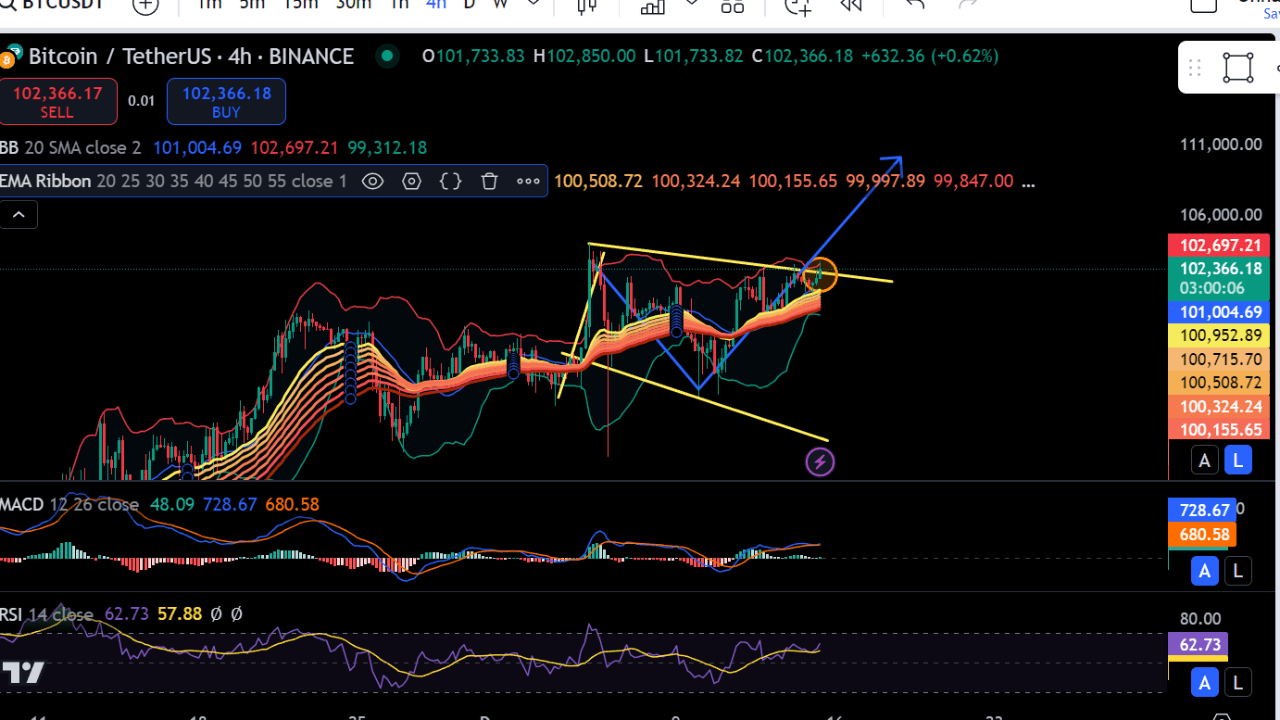This screenshot has height=720, width=1280.
Task: Select the orange circle drawing on chart
Action: click(x=820, y=275)
